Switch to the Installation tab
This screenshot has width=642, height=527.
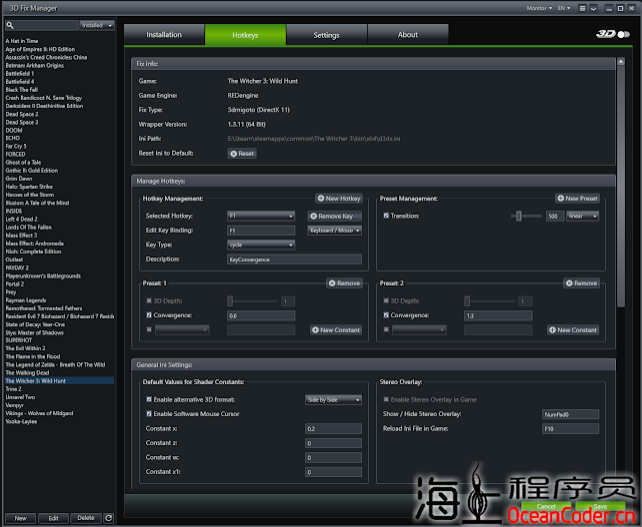point(164,35)
